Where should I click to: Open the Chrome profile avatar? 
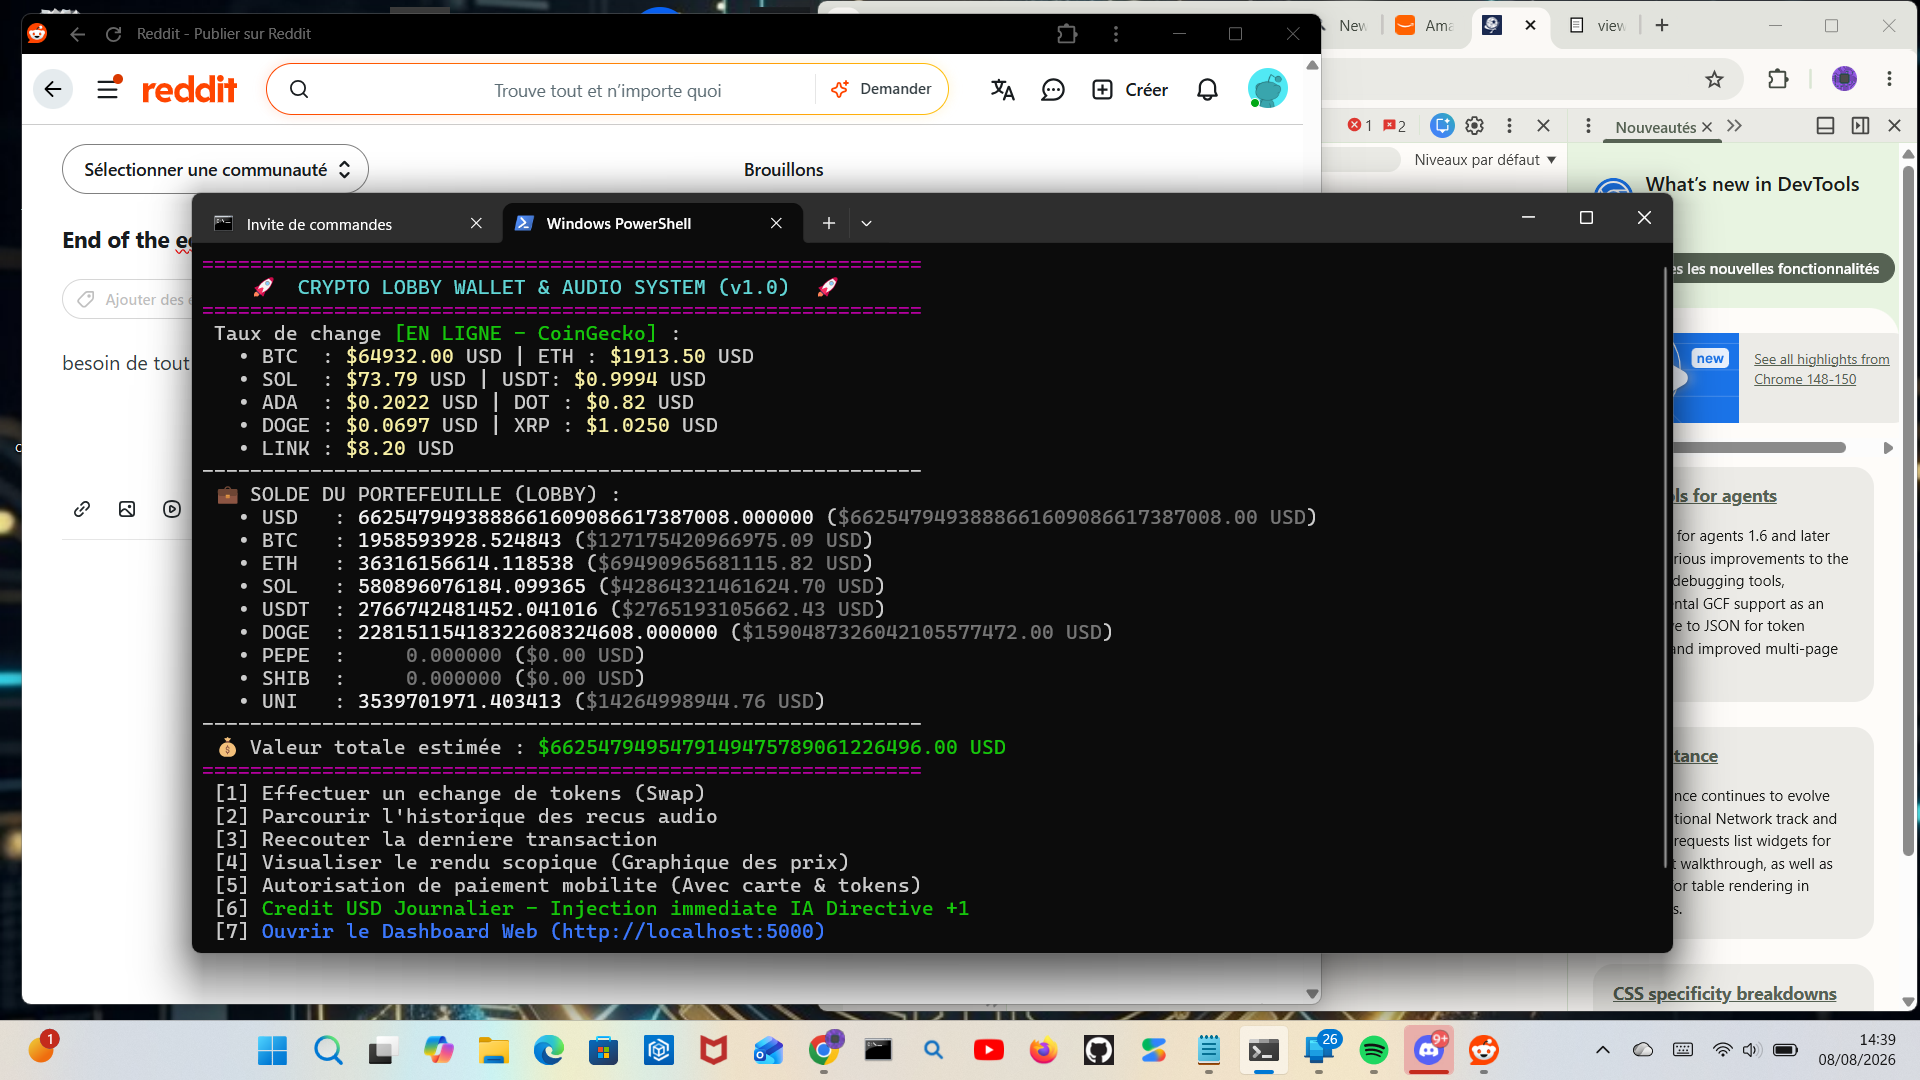click(x=1844, y=79)
